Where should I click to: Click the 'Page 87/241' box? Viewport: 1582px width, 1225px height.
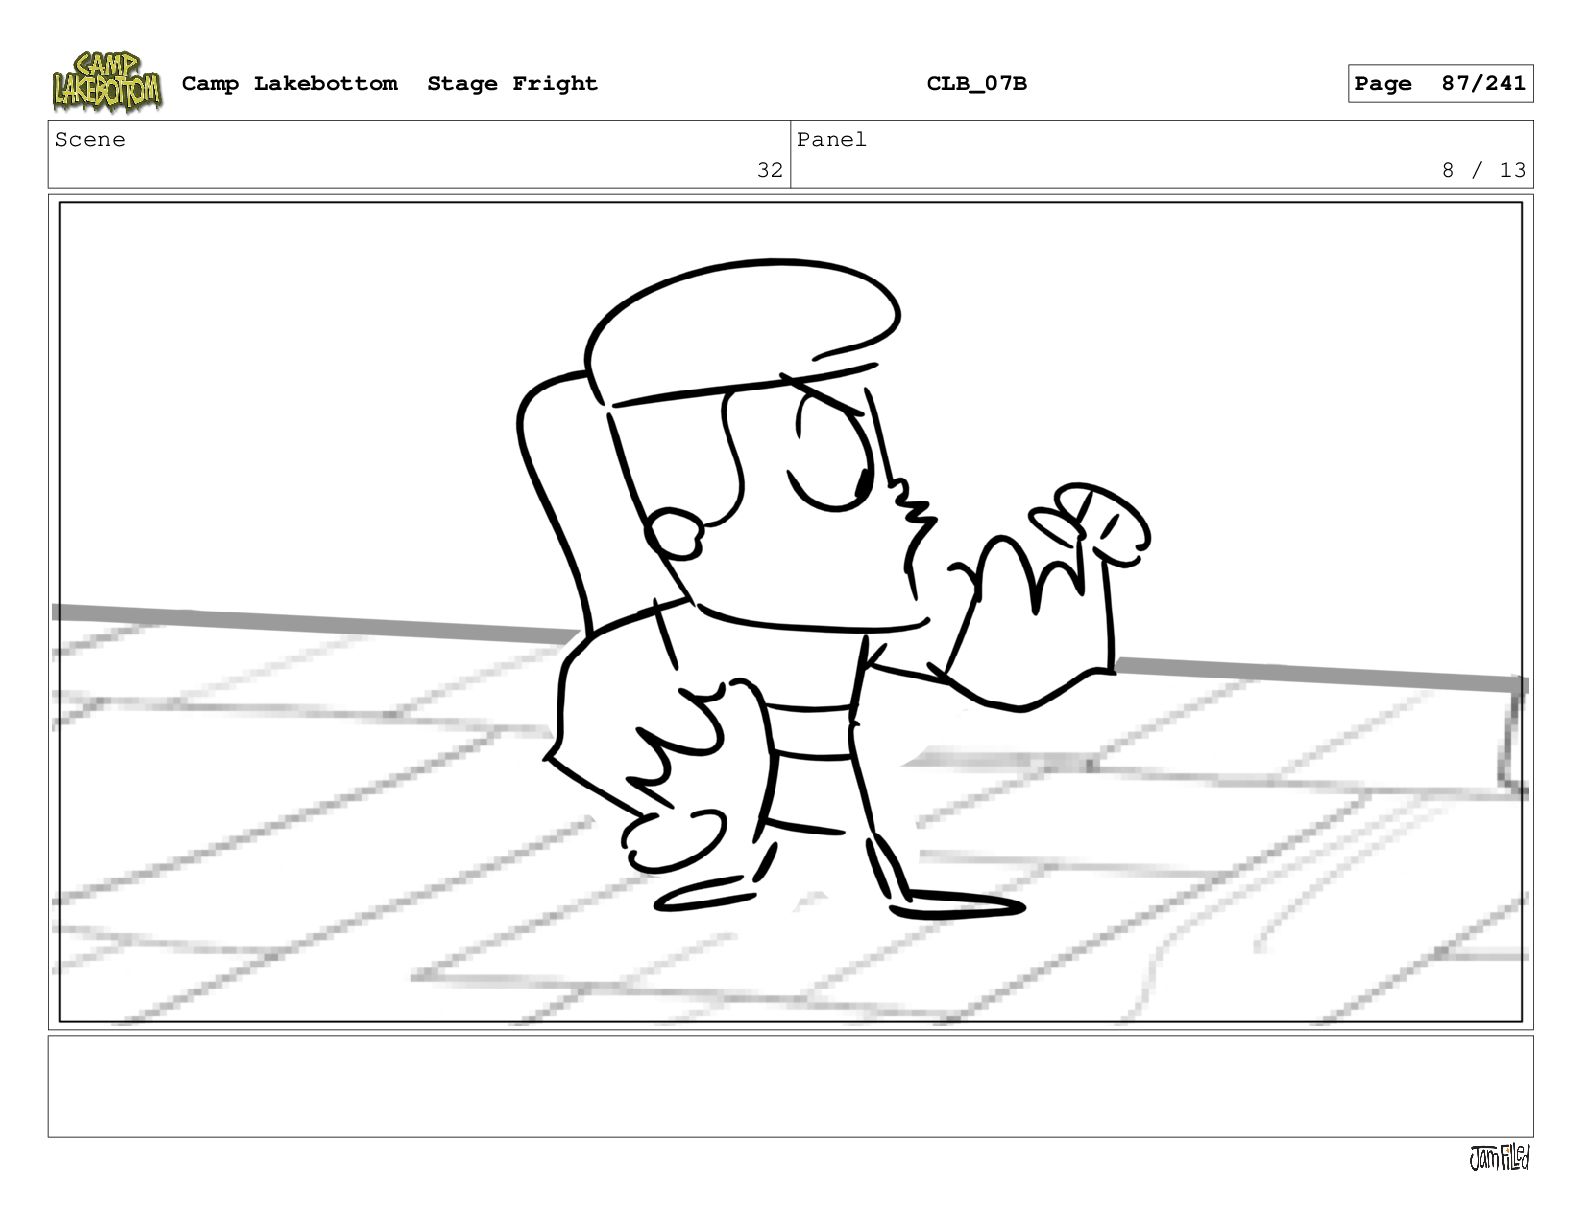[1440, 84]
